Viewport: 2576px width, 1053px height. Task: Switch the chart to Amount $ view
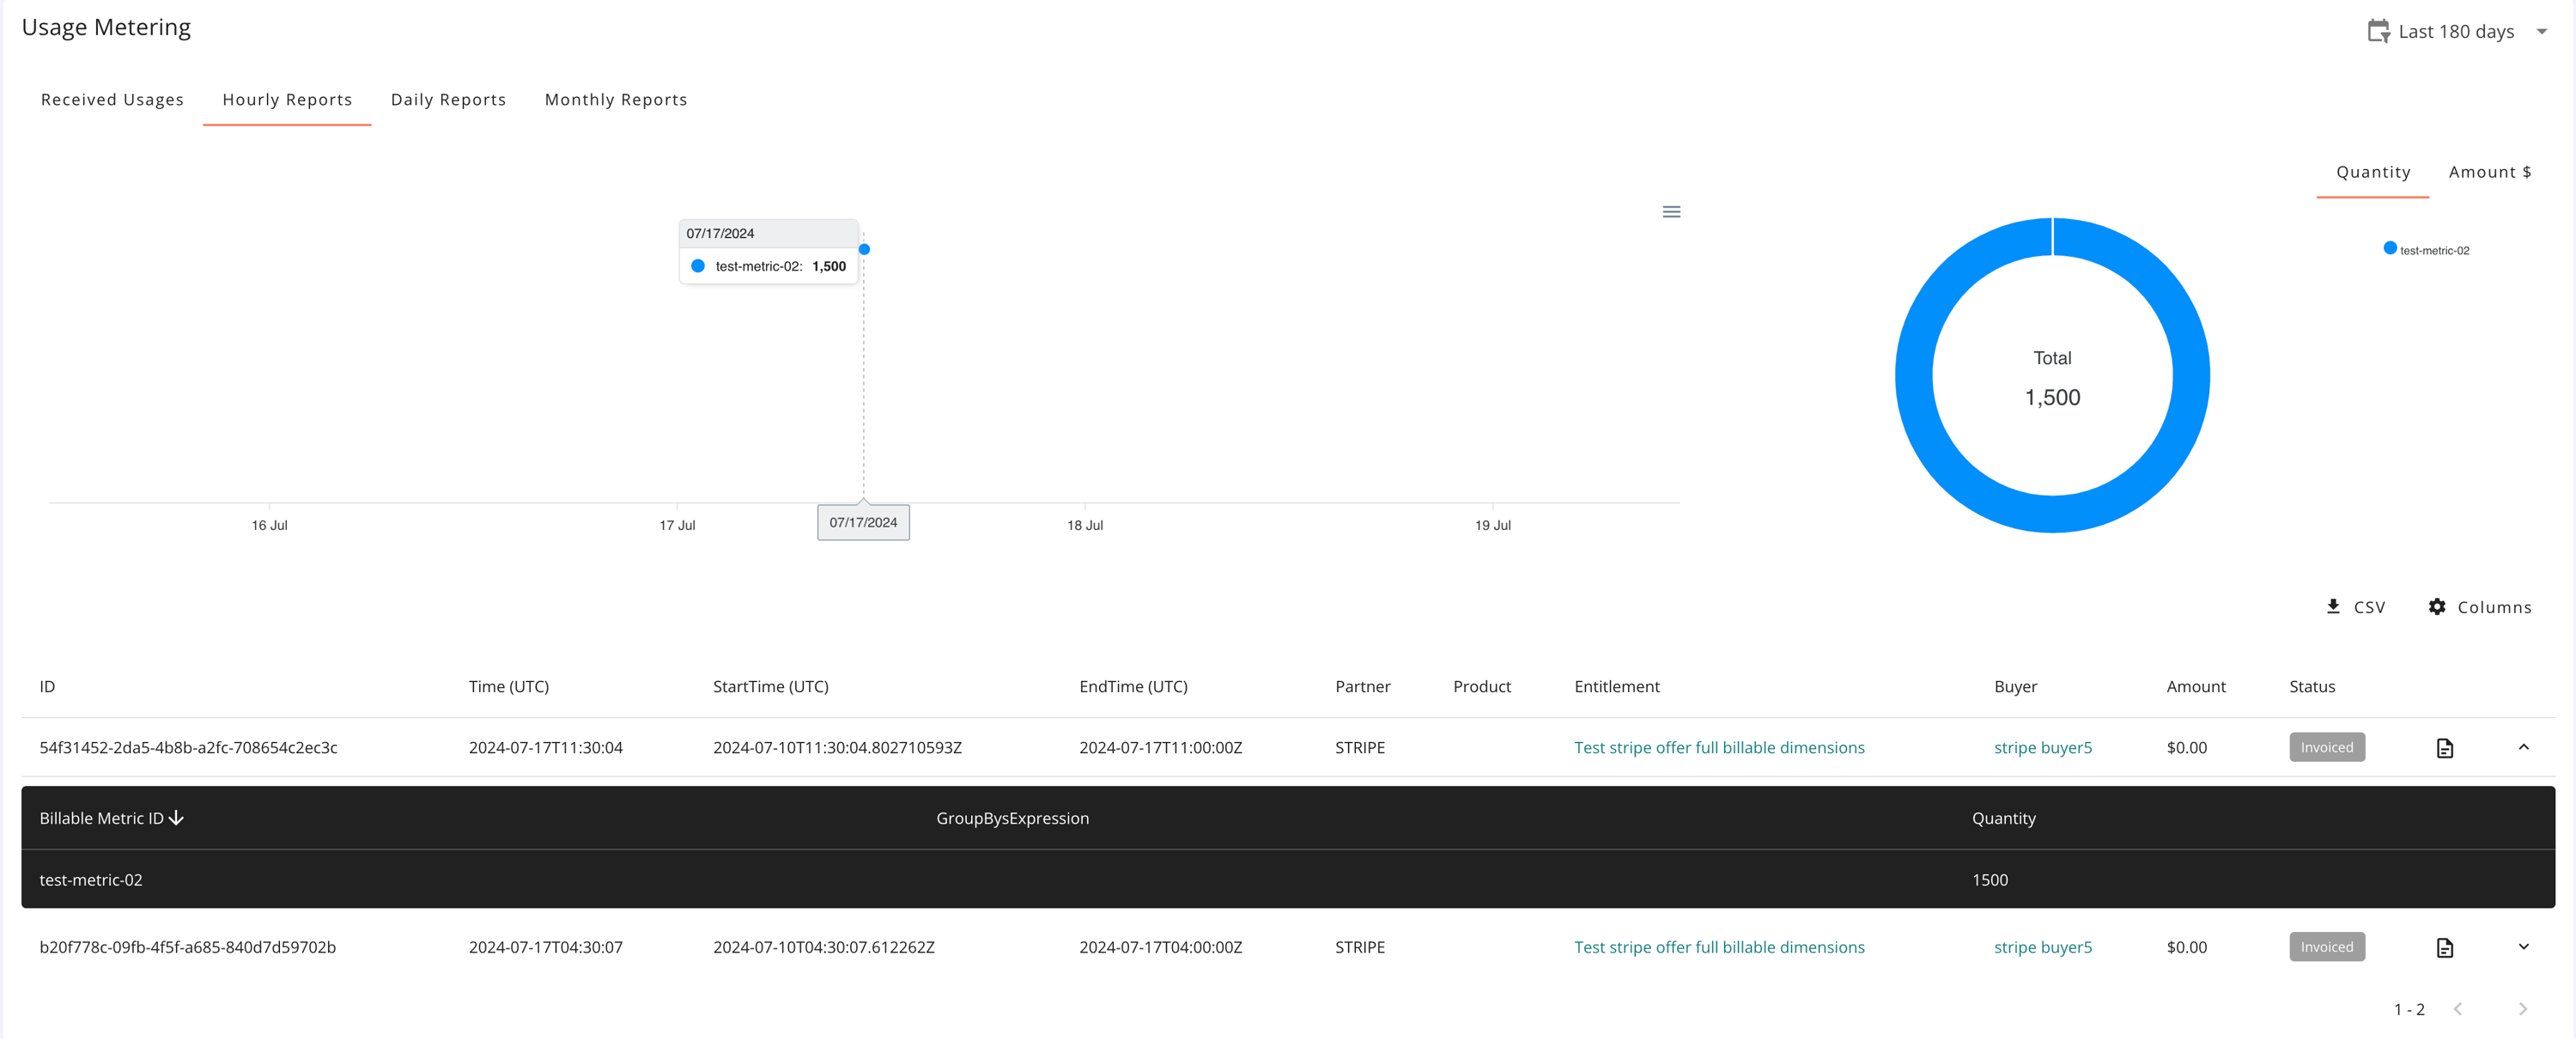(2489, 172)
